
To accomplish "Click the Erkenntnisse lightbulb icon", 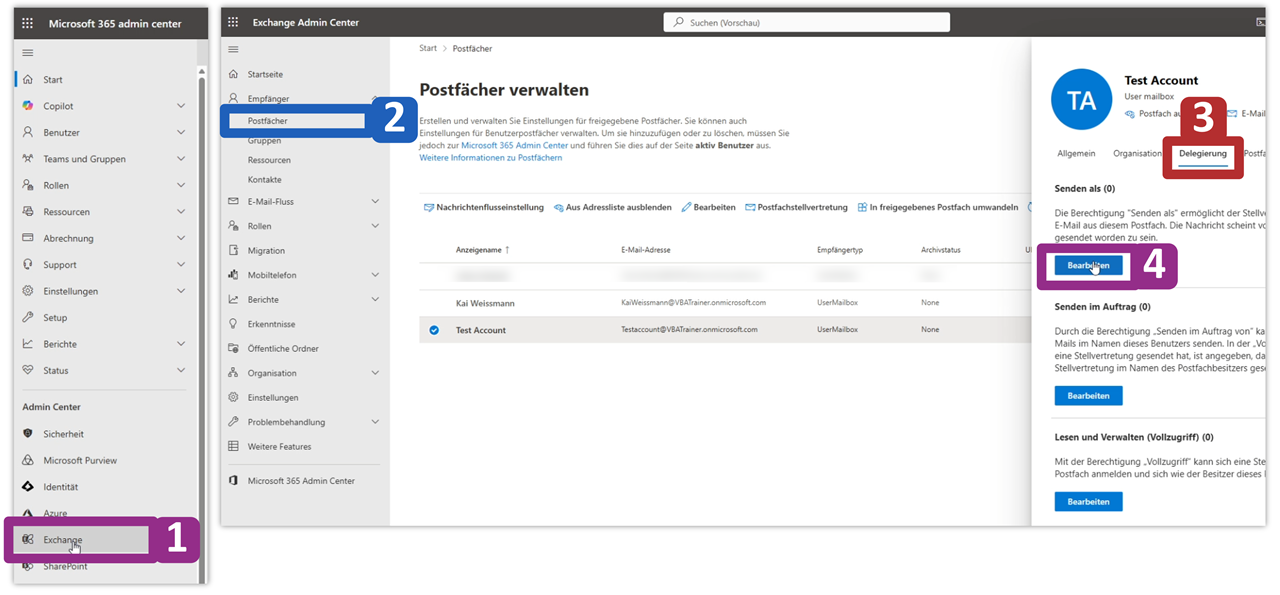I will [x=233, y=324].
